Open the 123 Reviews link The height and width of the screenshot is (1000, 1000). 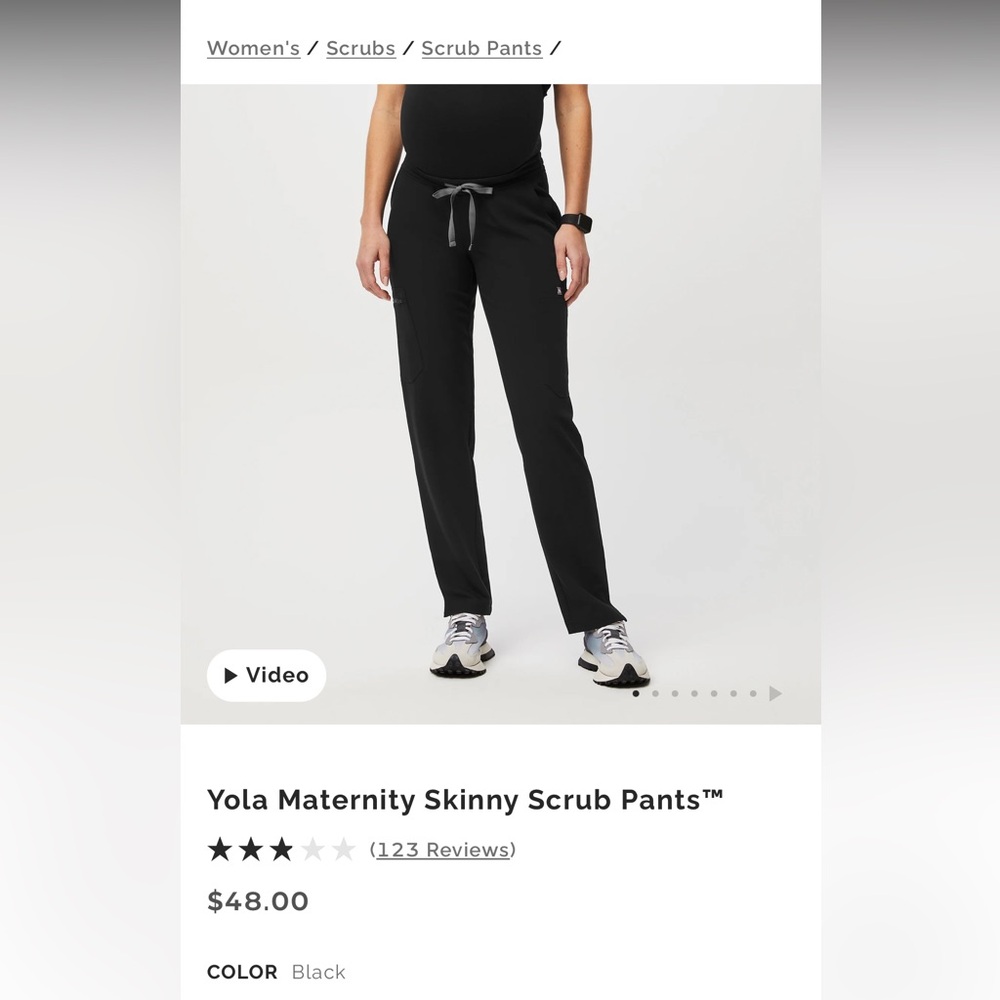pos(443,849)
